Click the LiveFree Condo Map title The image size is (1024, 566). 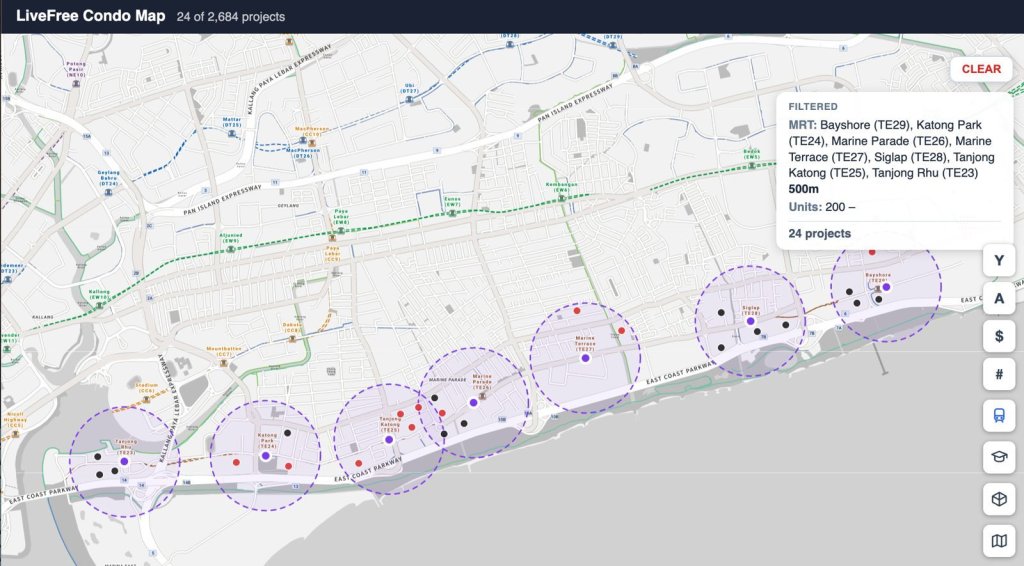coord(90,16)
